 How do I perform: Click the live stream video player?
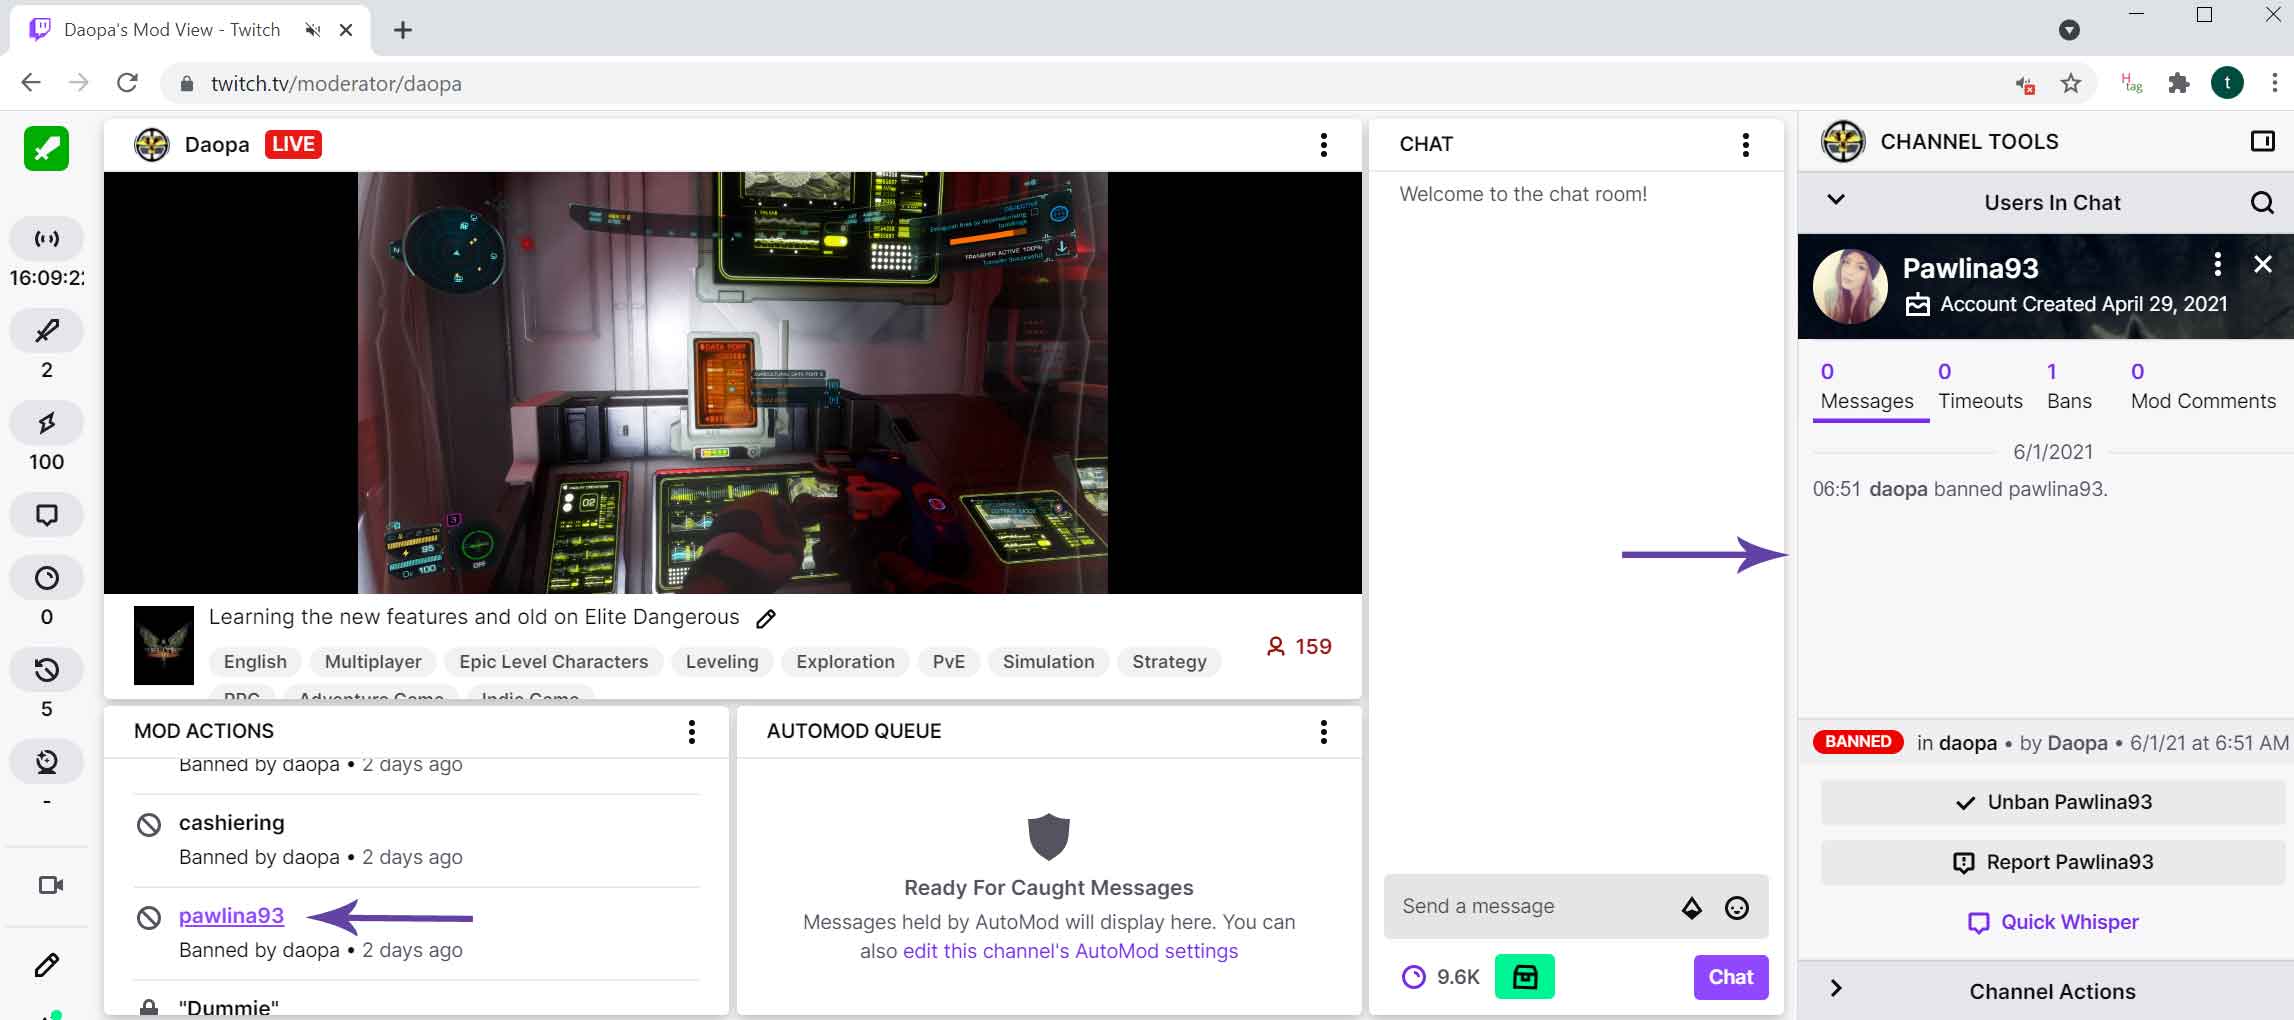(x=732, y=383)
